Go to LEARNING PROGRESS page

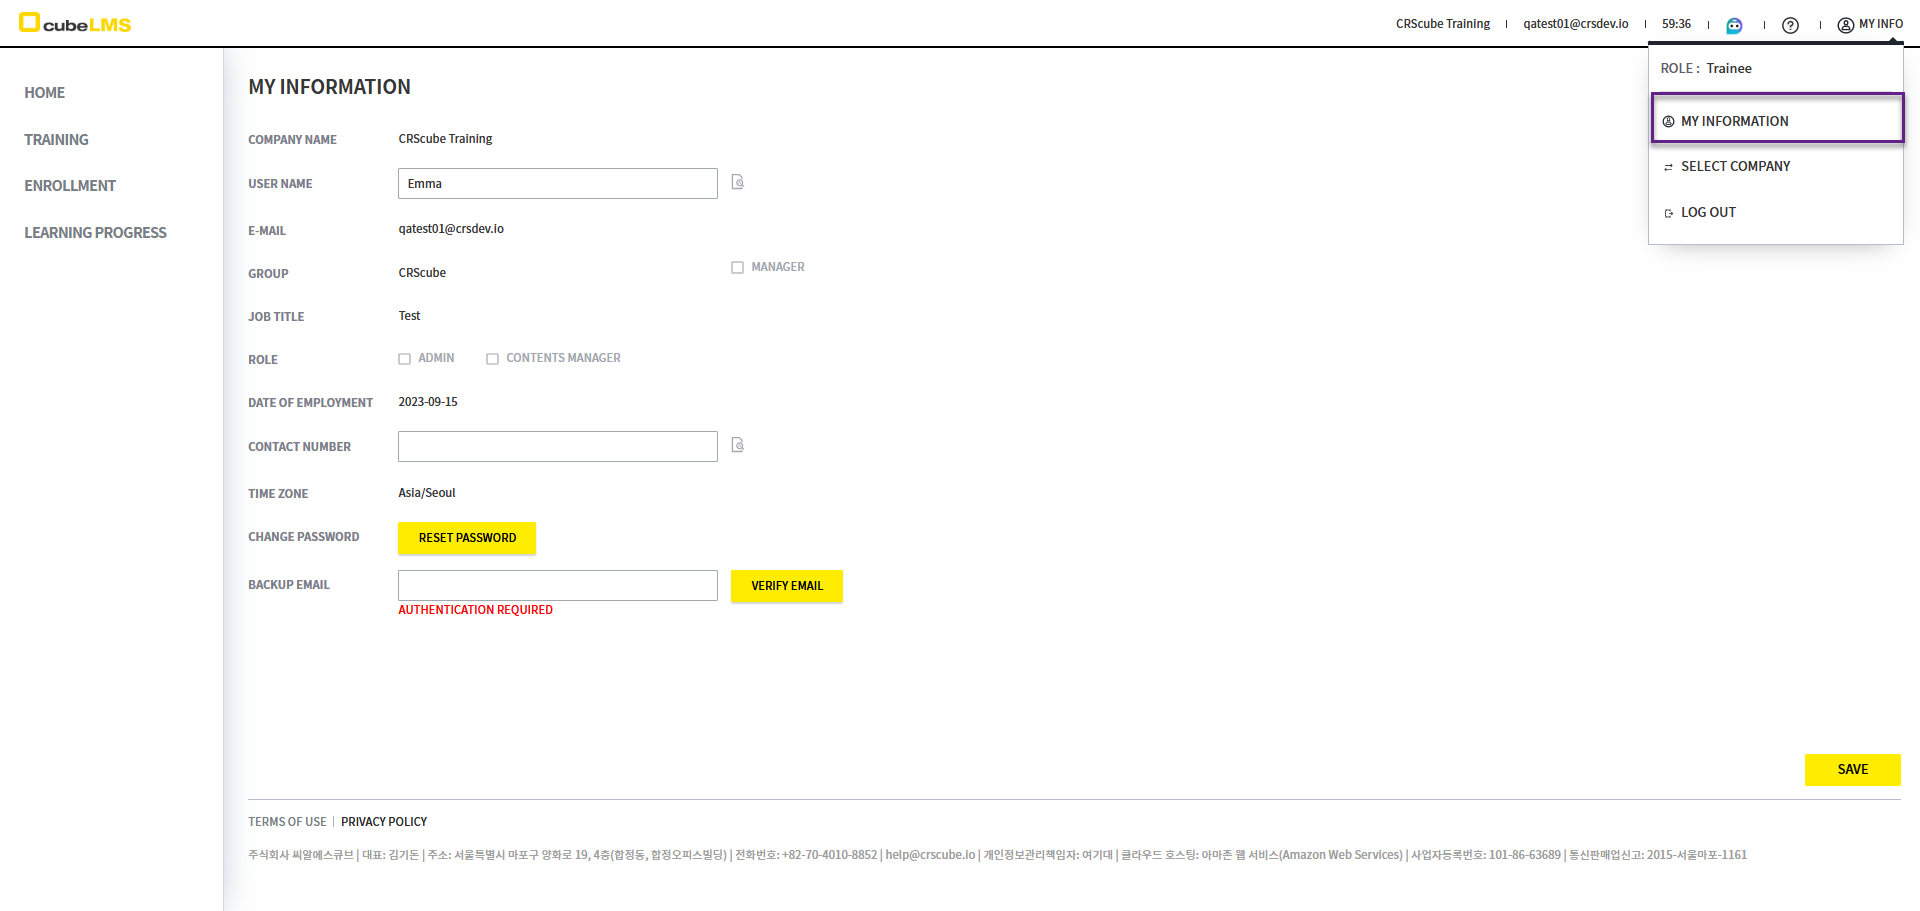click(x=95, y=233)
